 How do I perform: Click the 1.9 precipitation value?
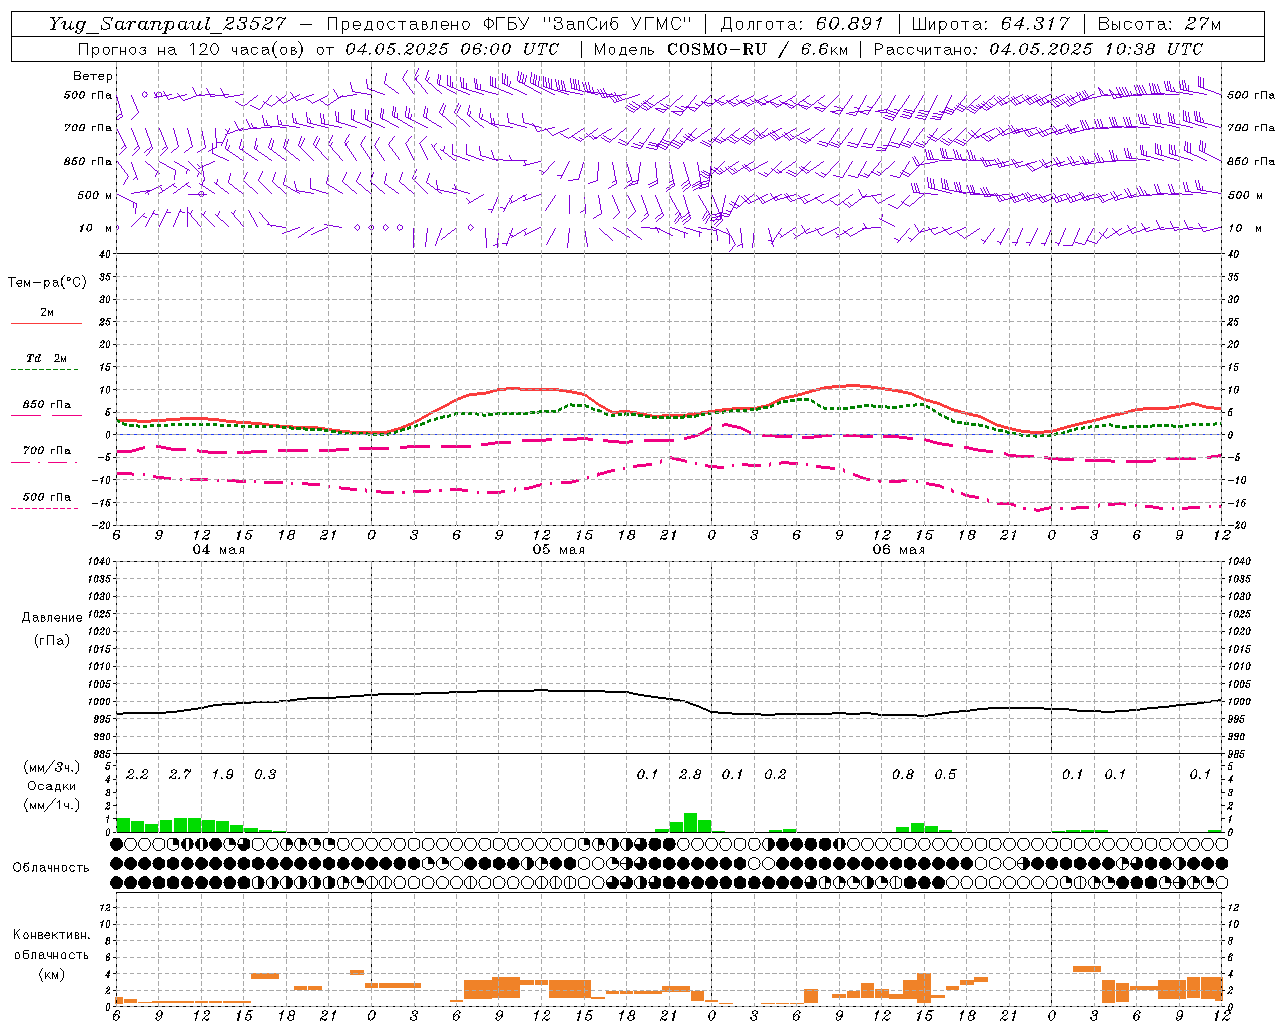222,774
